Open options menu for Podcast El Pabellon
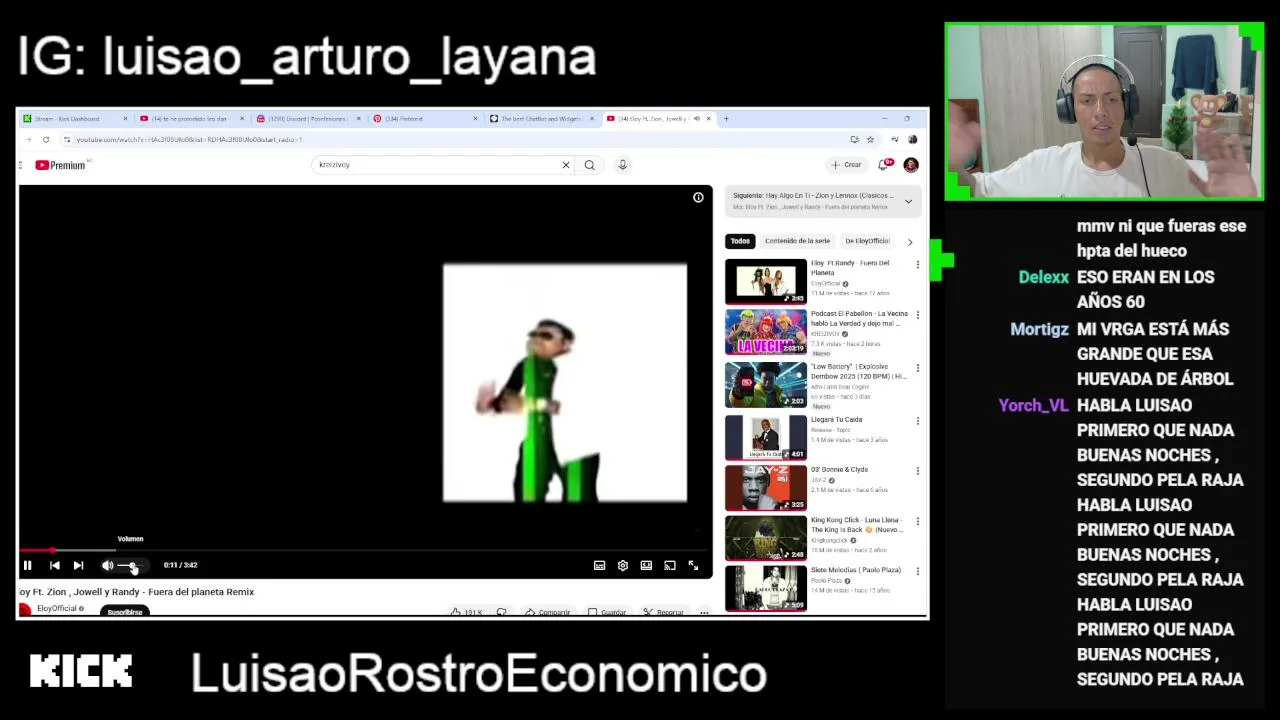 pyautogui.click(x=917, y=316)
